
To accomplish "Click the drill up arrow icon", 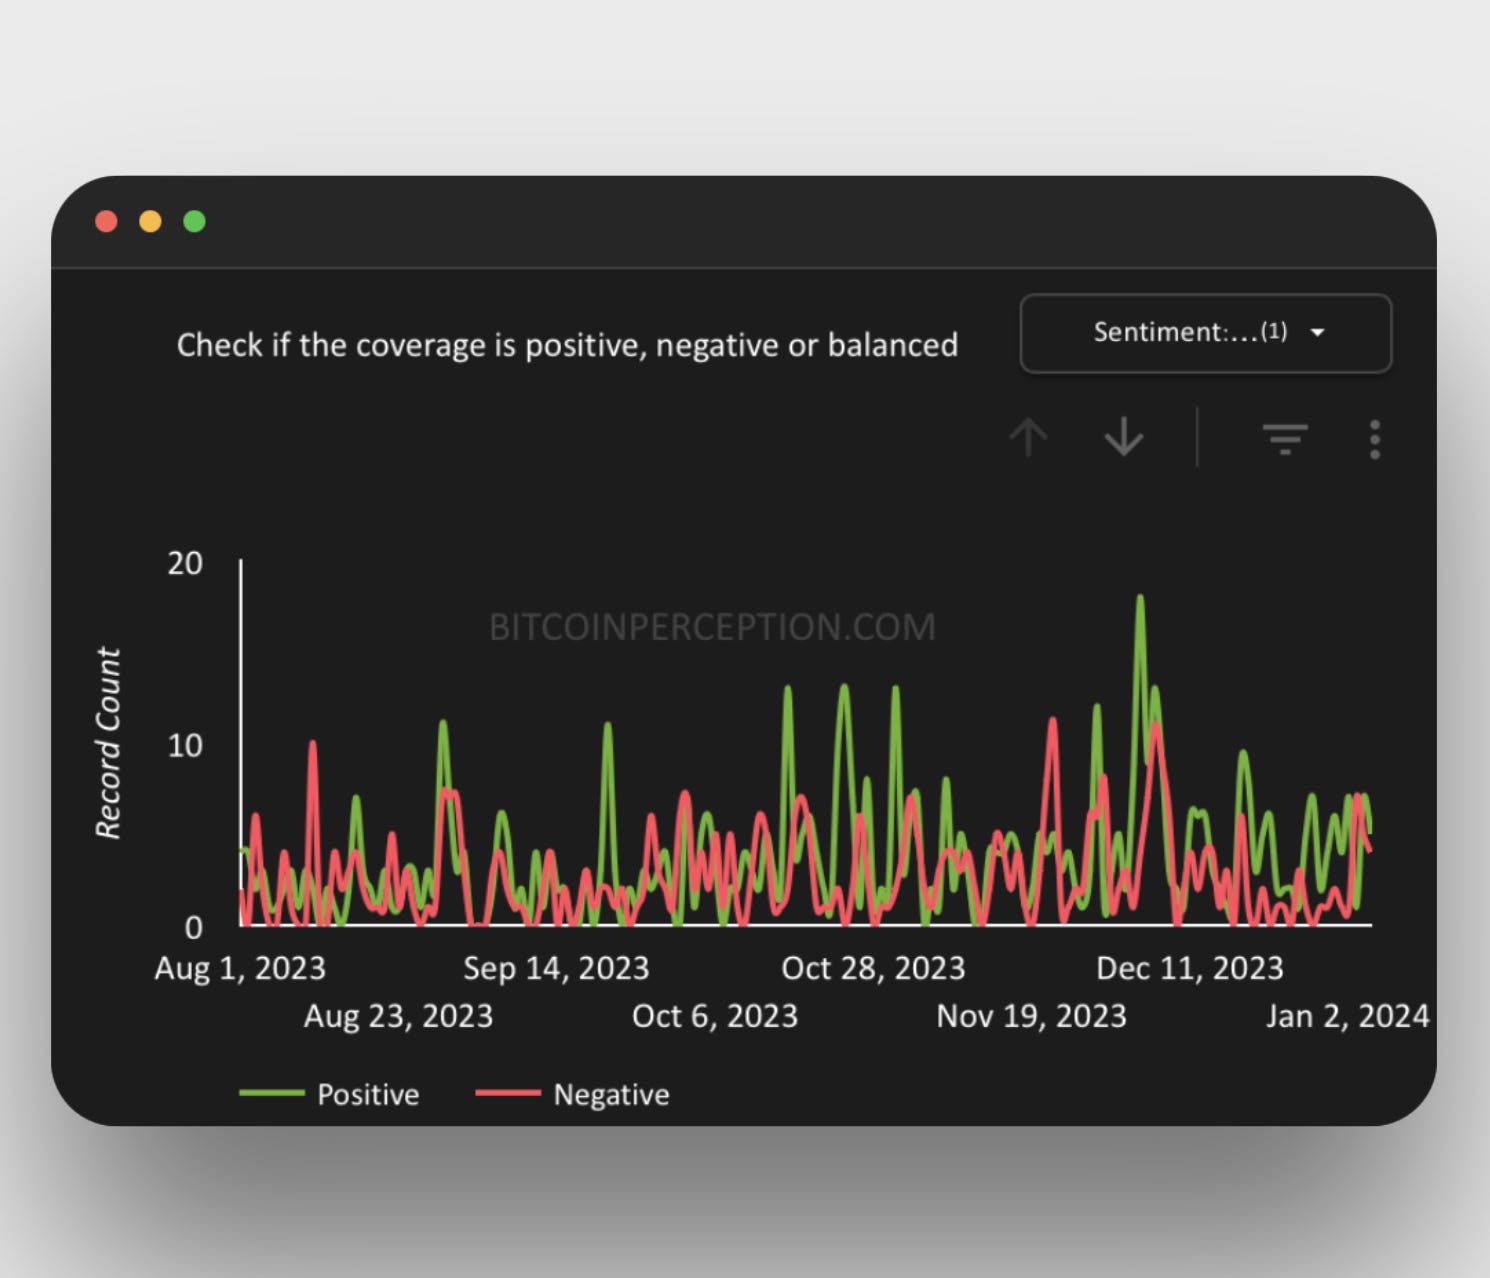I will (x=1028, y=437).
